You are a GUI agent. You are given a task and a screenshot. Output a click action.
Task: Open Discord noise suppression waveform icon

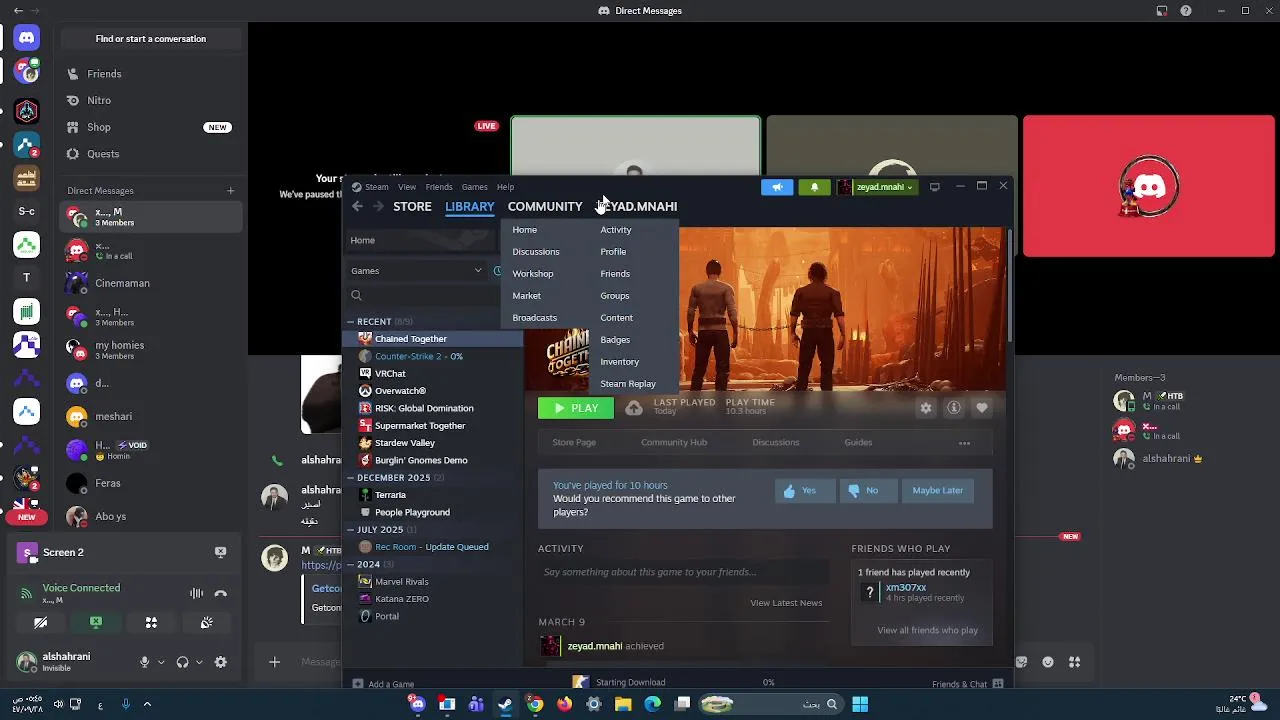tap(197, 594)
